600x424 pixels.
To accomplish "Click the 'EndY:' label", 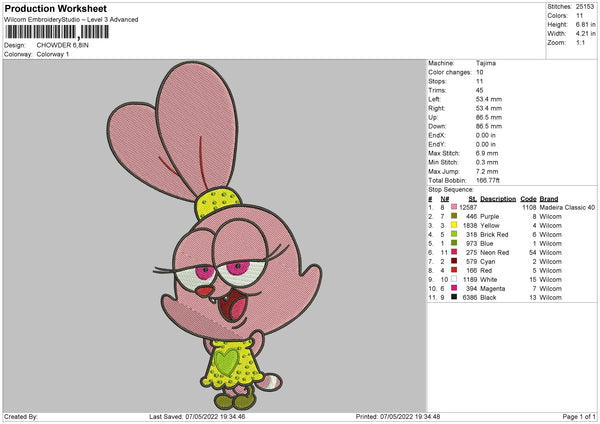I will pos(437,144).
